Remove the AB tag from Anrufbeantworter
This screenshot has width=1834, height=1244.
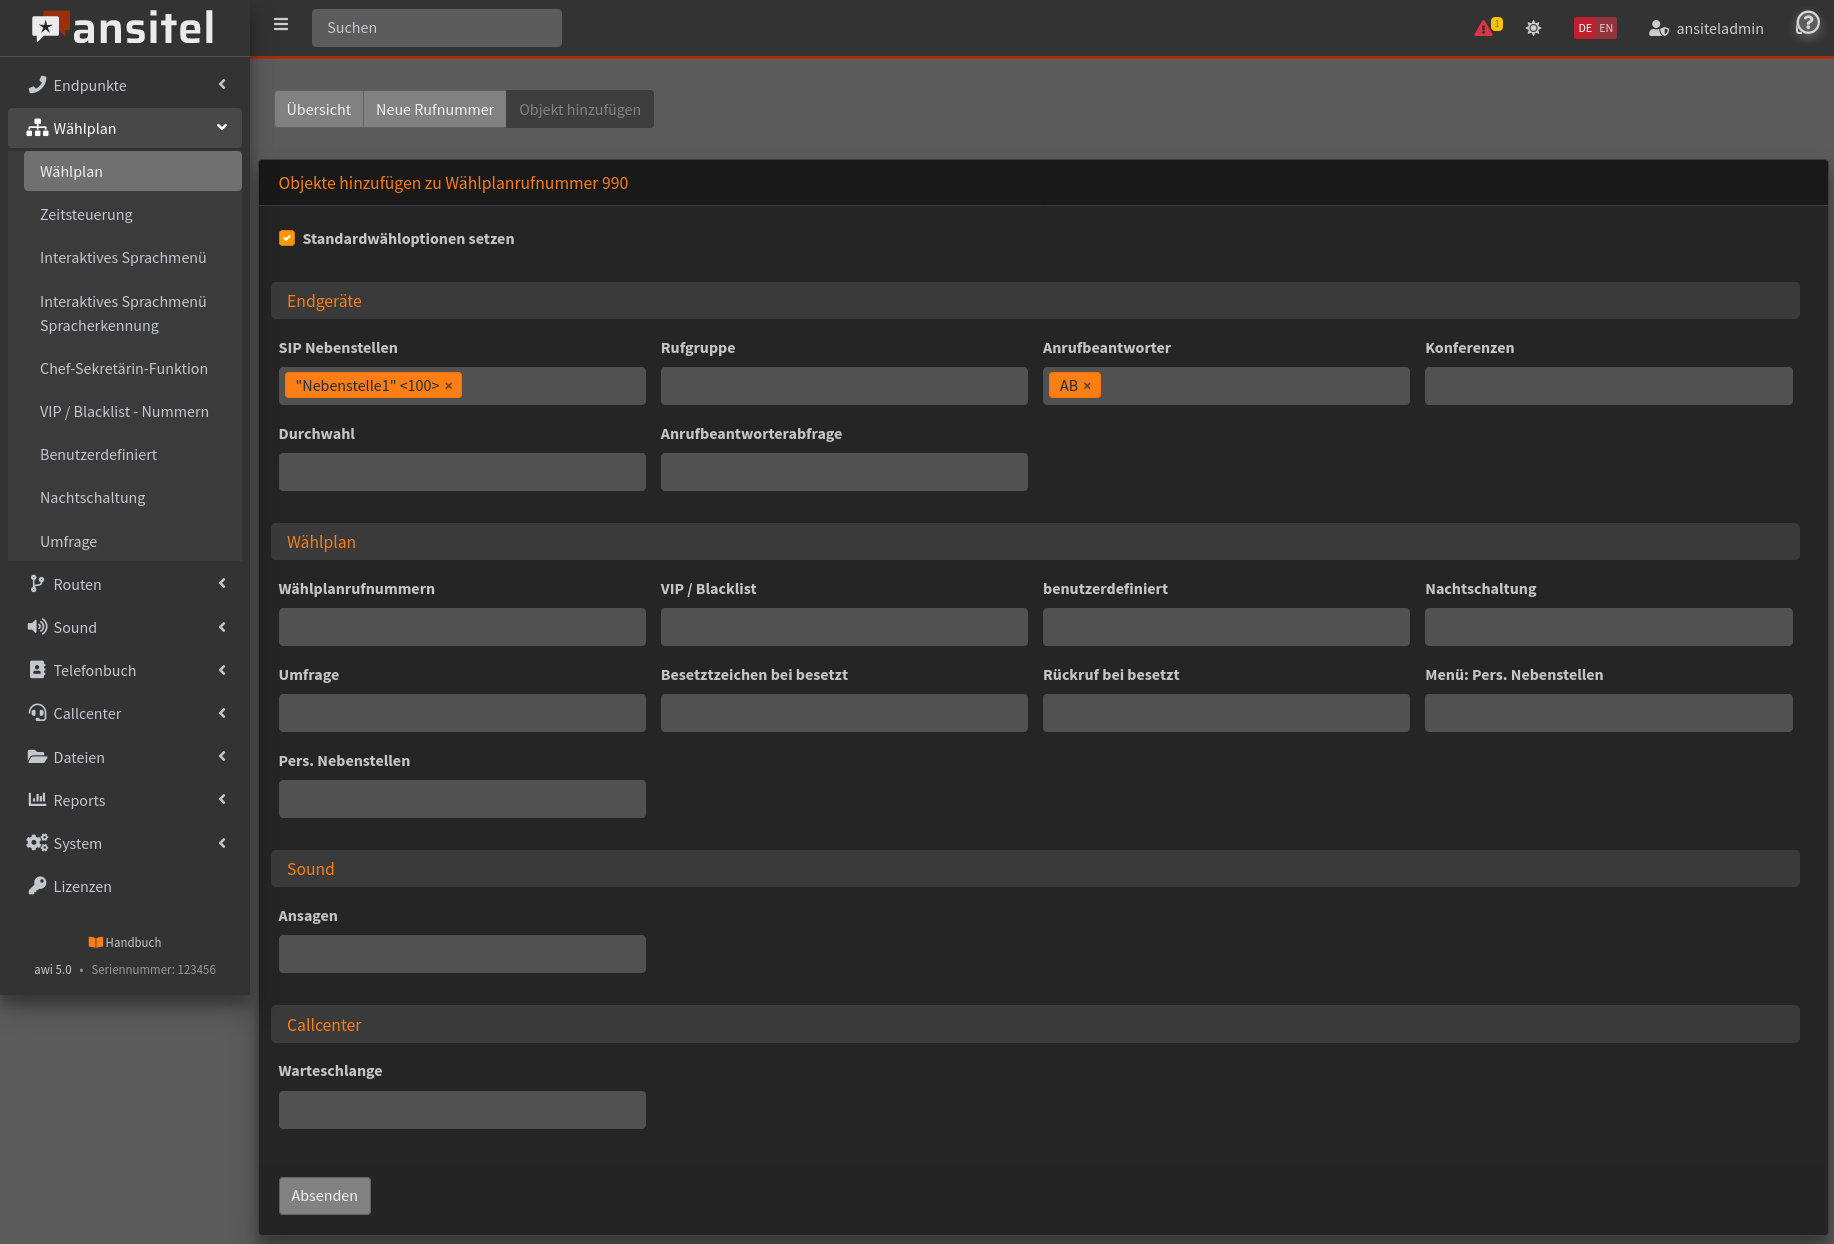tap(1087, 386)
